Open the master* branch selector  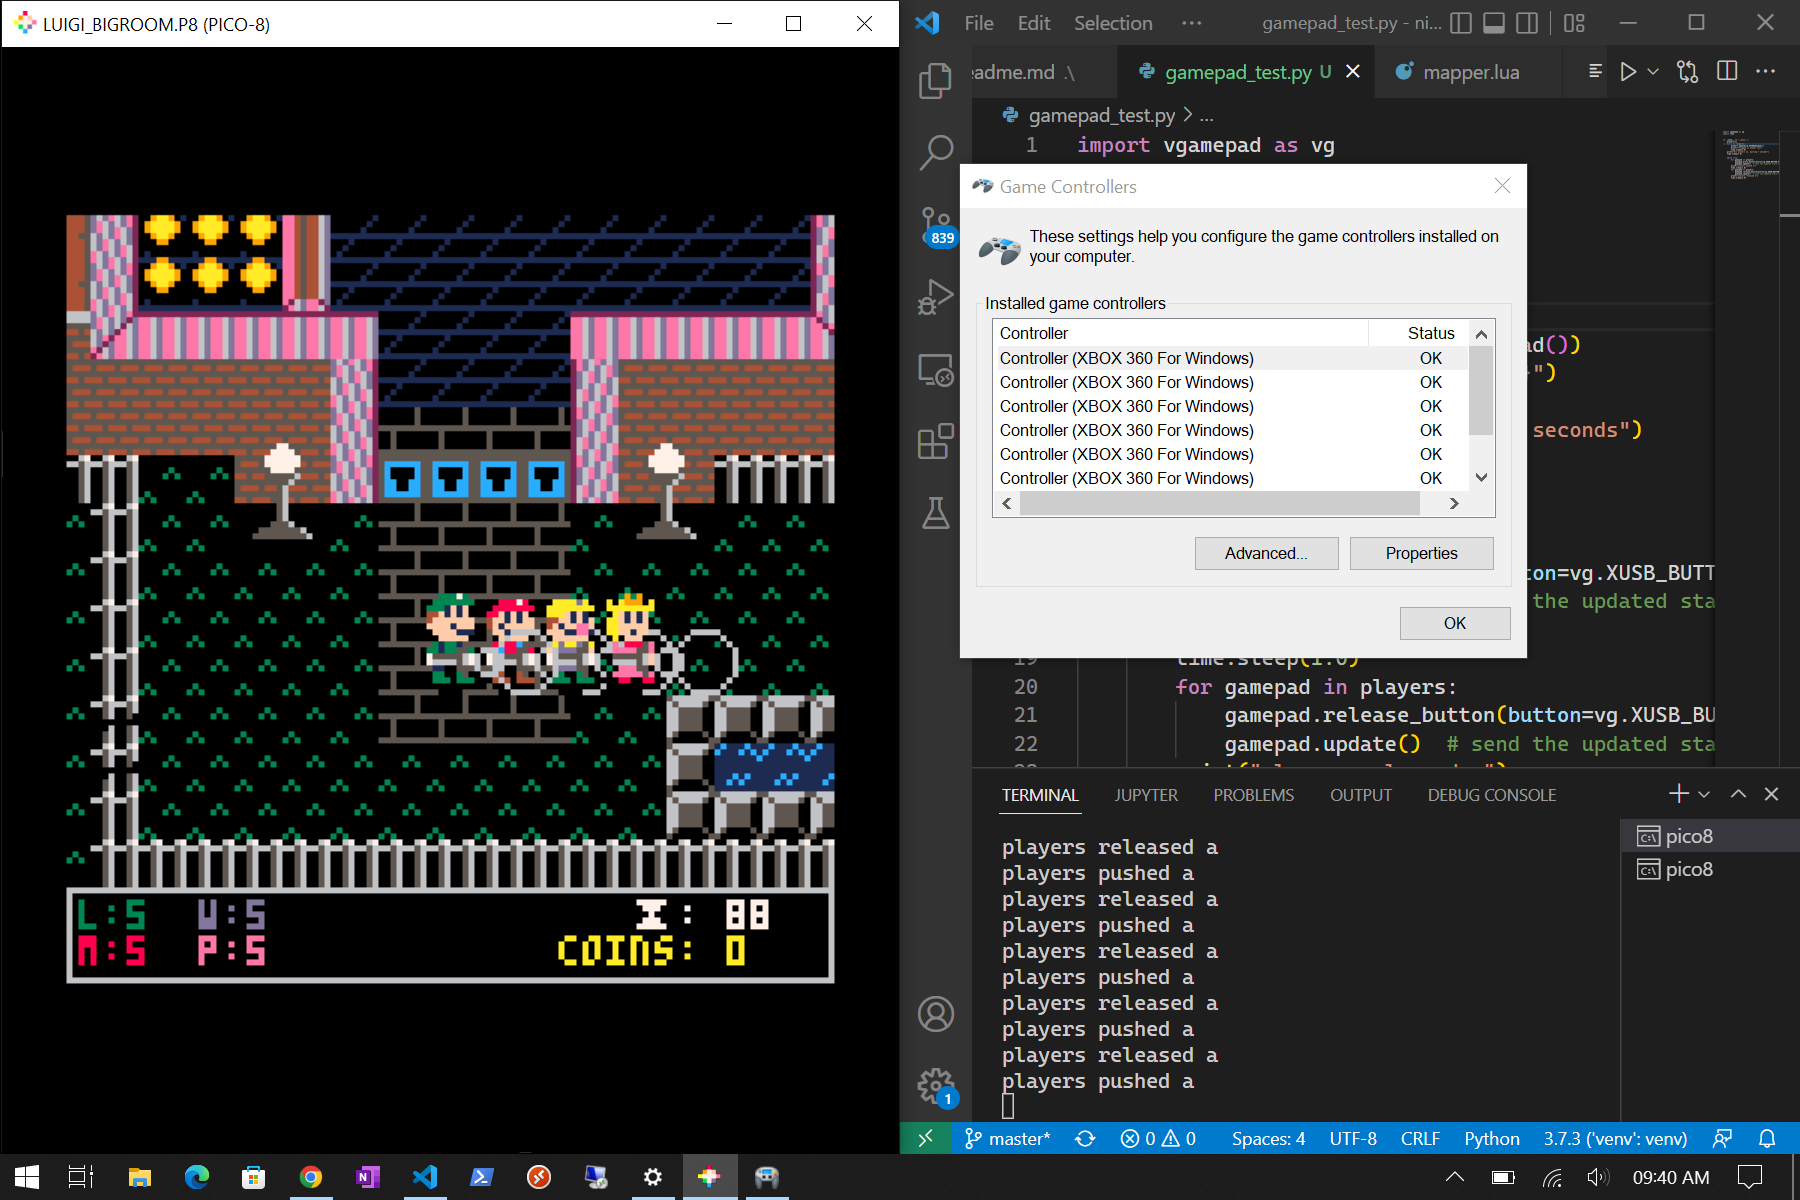coord(1007,1138)
